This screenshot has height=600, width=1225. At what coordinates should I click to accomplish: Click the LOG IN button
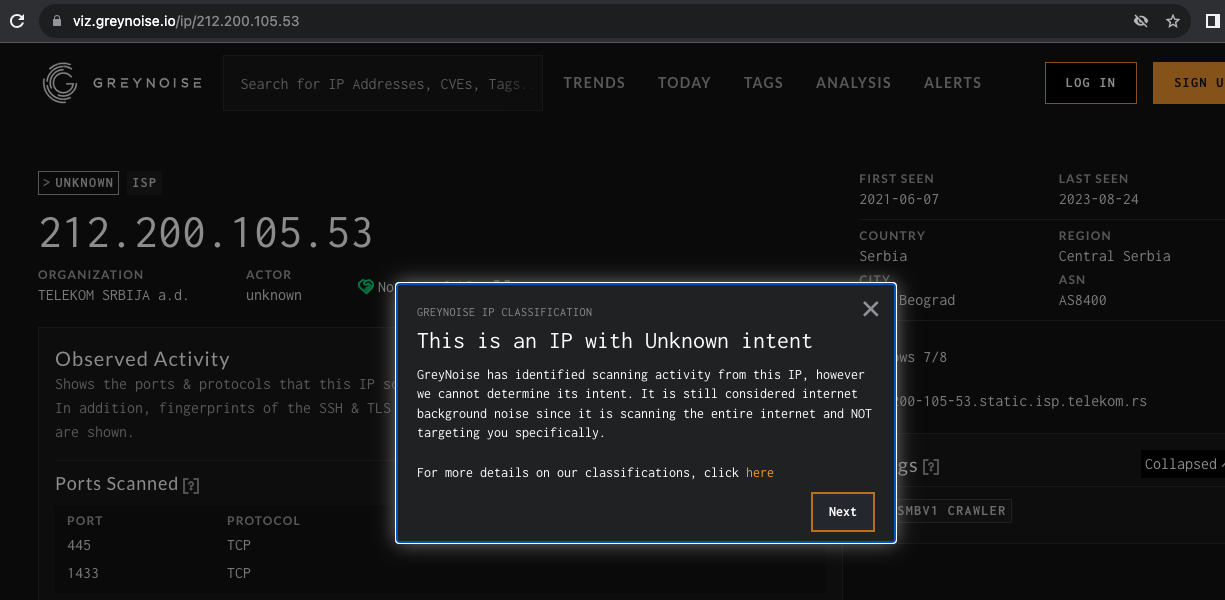[x=1091, y=83]
